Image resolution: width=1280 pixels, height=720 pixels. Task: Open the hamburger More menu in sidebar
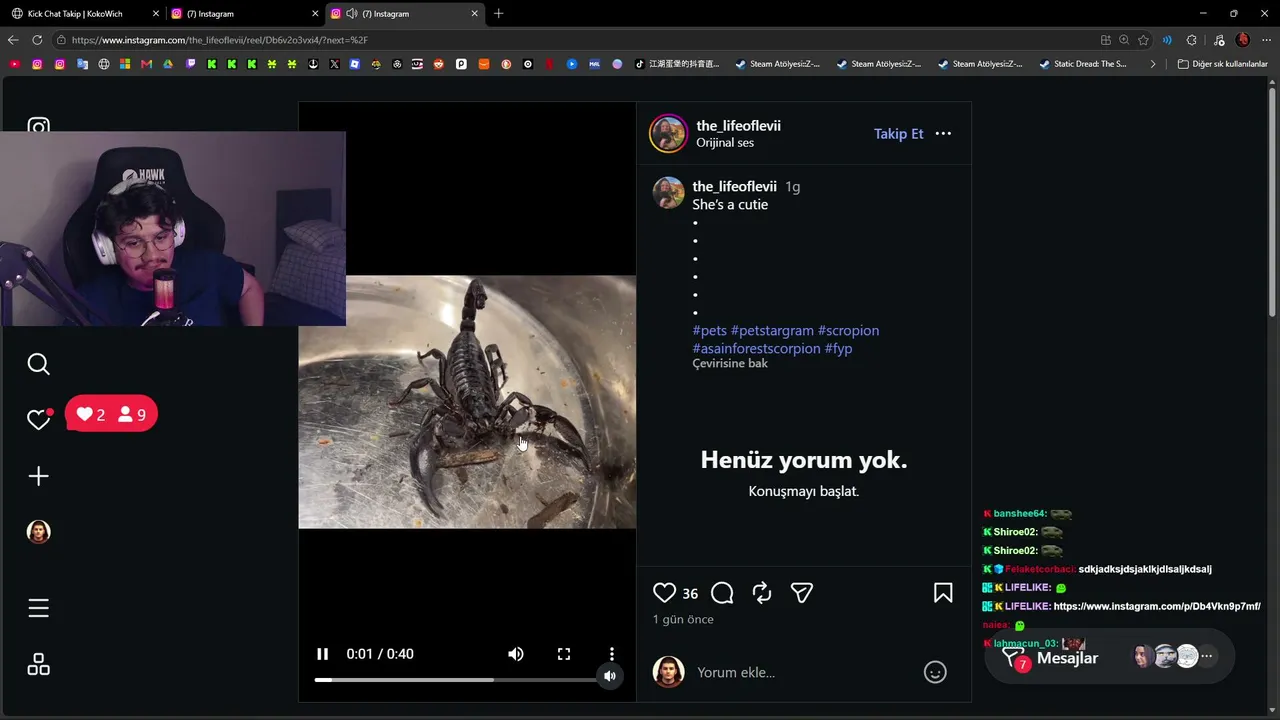click(x=38, y=608)
